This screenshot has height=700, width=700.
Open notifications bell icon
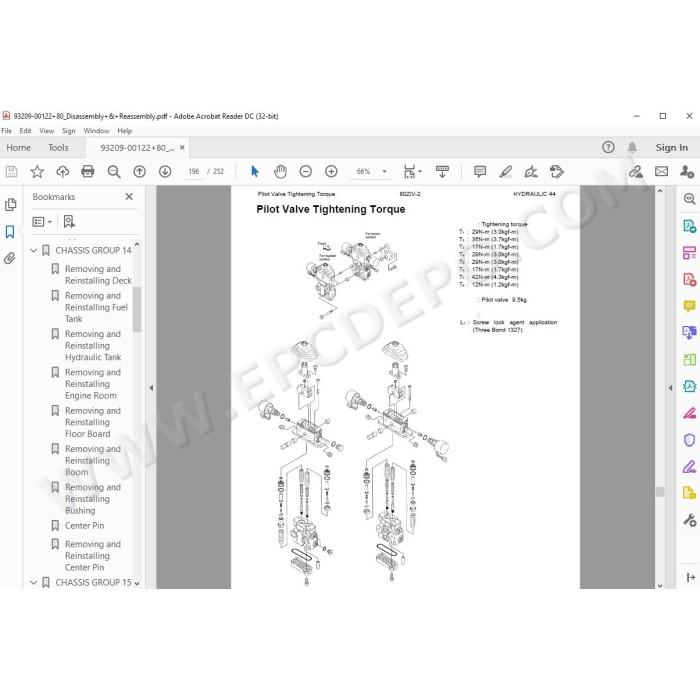pyautogui.click(x=632, y=147)
